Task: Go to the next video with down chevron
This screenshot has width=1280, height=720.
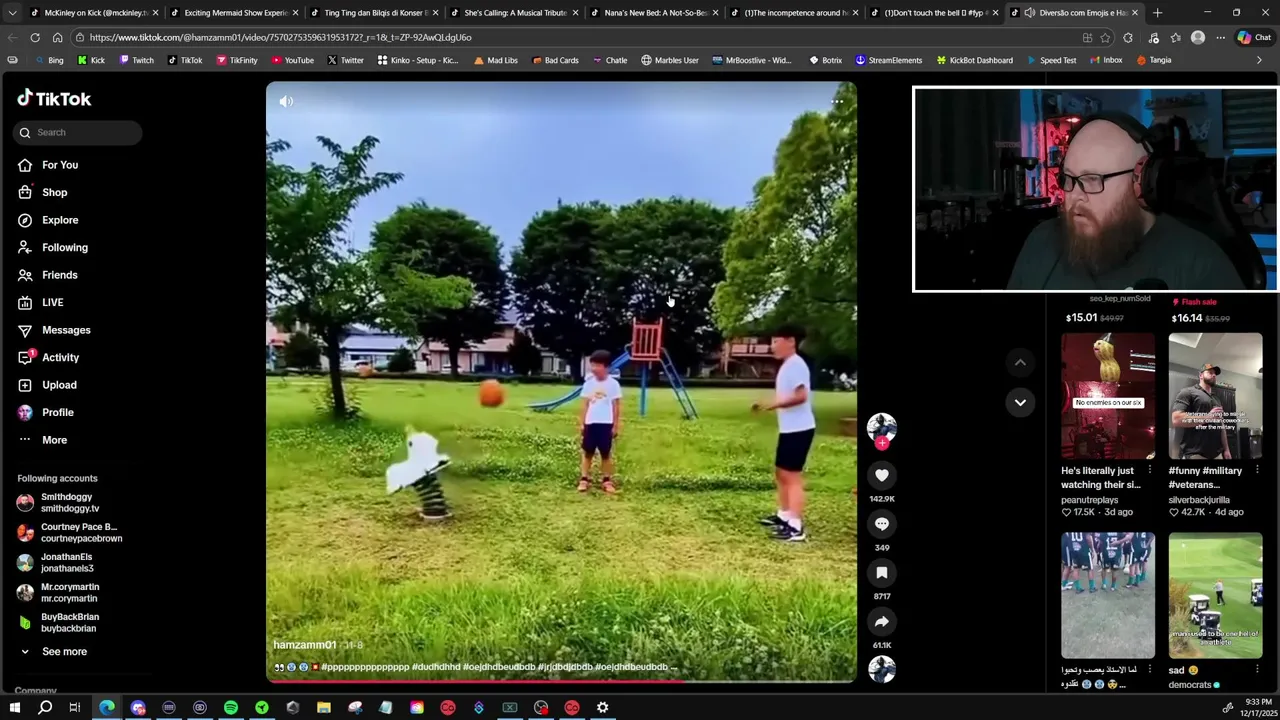Action: [x=1020, y=402]
